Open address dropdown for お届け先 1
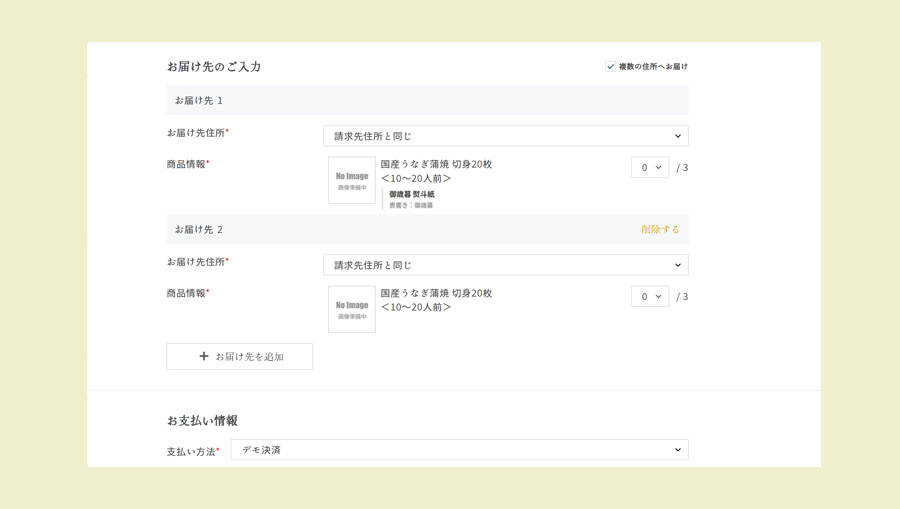This screenshot has height=509, width=900. 505,136
